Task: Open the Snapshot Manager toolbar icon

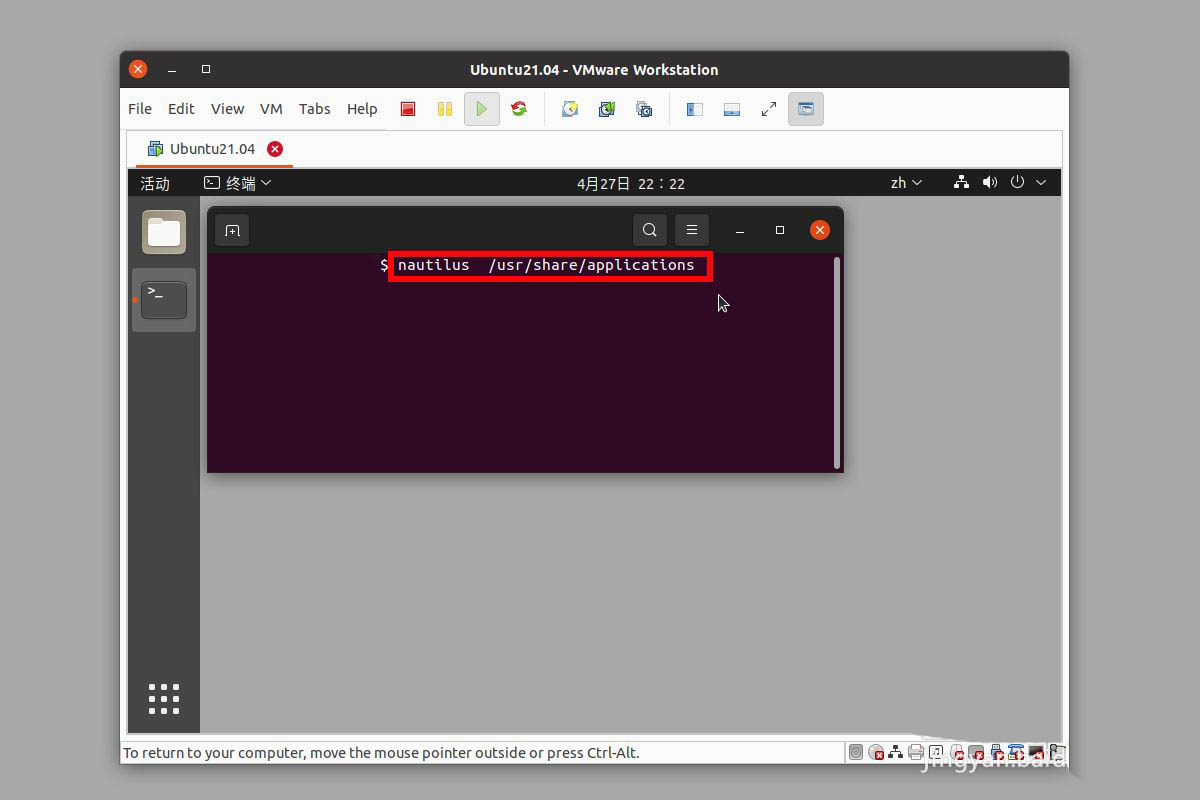Action: click(x=644, y=109)
